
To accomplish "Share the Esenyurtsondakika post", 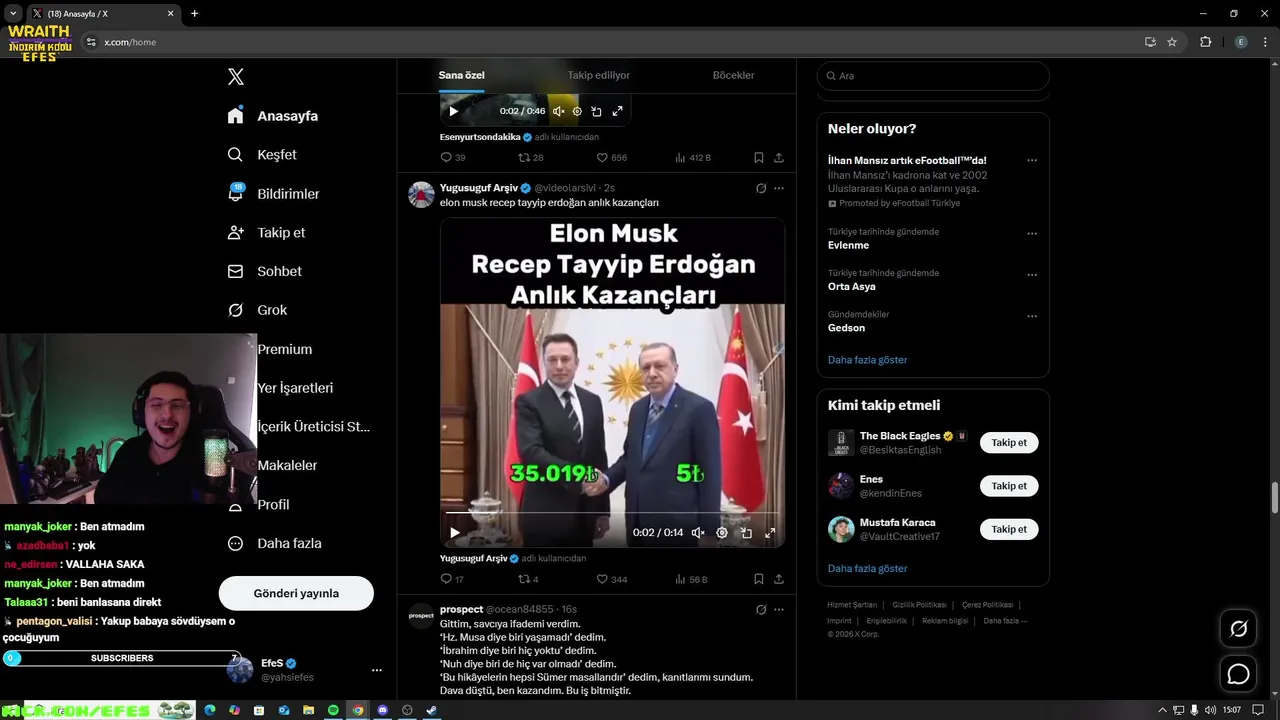I will [x=779, y=158].
